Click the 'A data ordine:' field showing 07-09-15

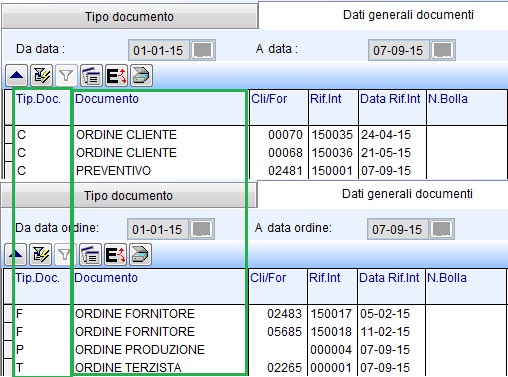point(397,229)
